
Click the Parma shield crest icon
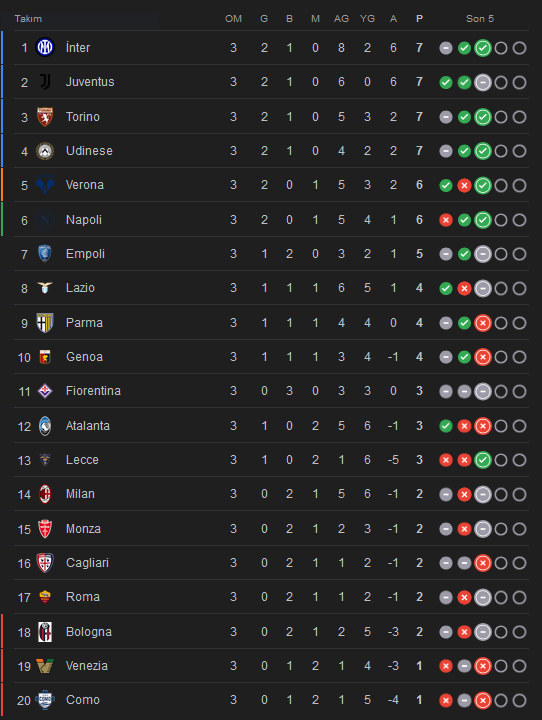(45, 323)
